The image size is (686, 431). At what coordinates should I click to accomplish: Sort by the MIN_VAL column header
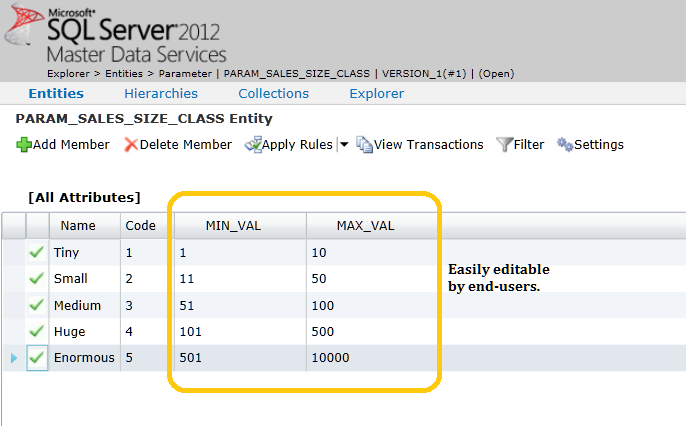coord(233,226)
